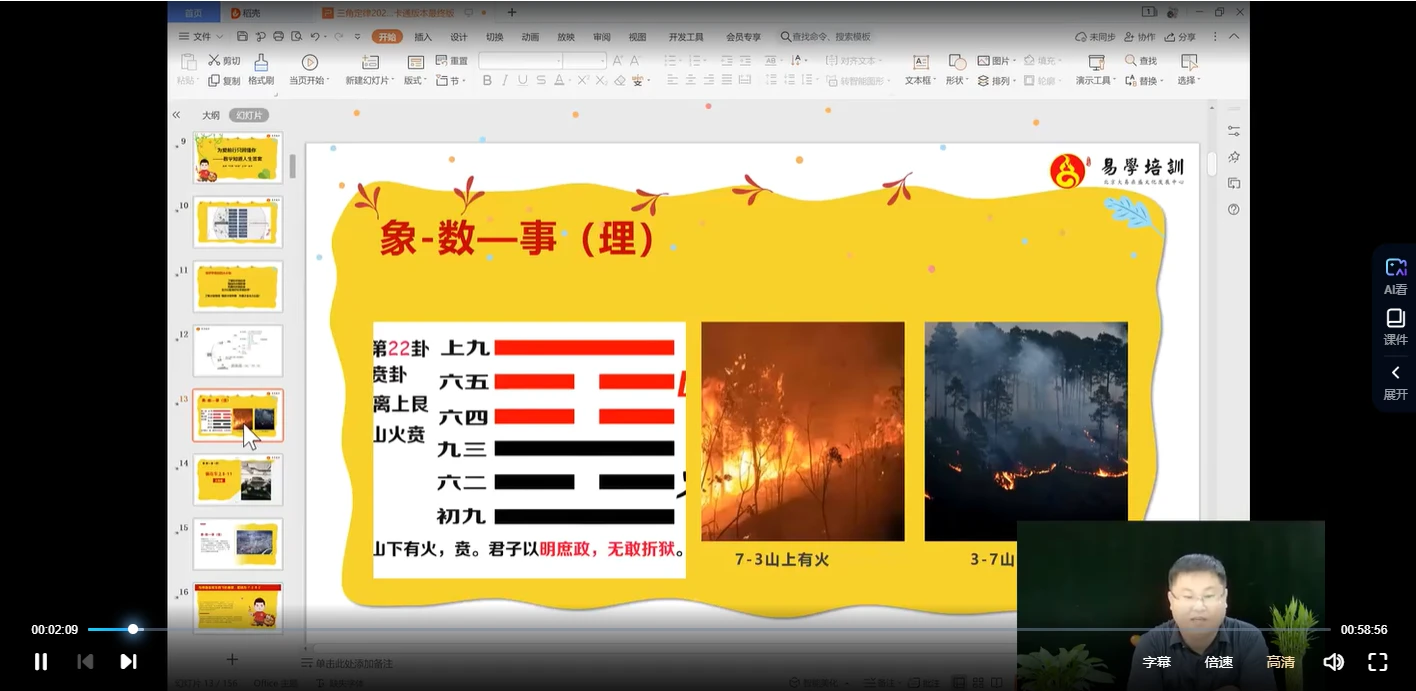Switch to the 放映 ribbon tab
Image resolution: width=1416 pixels, height=691 pixels.
click(x=566, y=37)
